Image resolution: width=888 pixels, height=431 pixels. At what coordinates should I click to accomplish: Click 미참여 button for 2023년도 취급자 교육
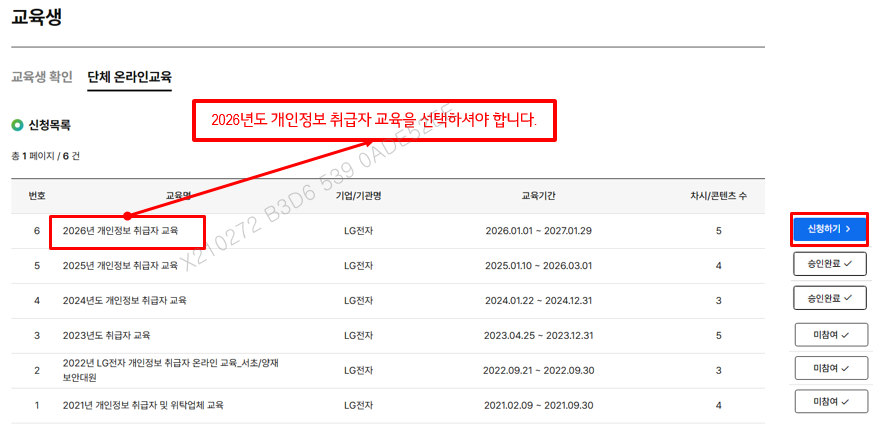click(x=829, y=334)
